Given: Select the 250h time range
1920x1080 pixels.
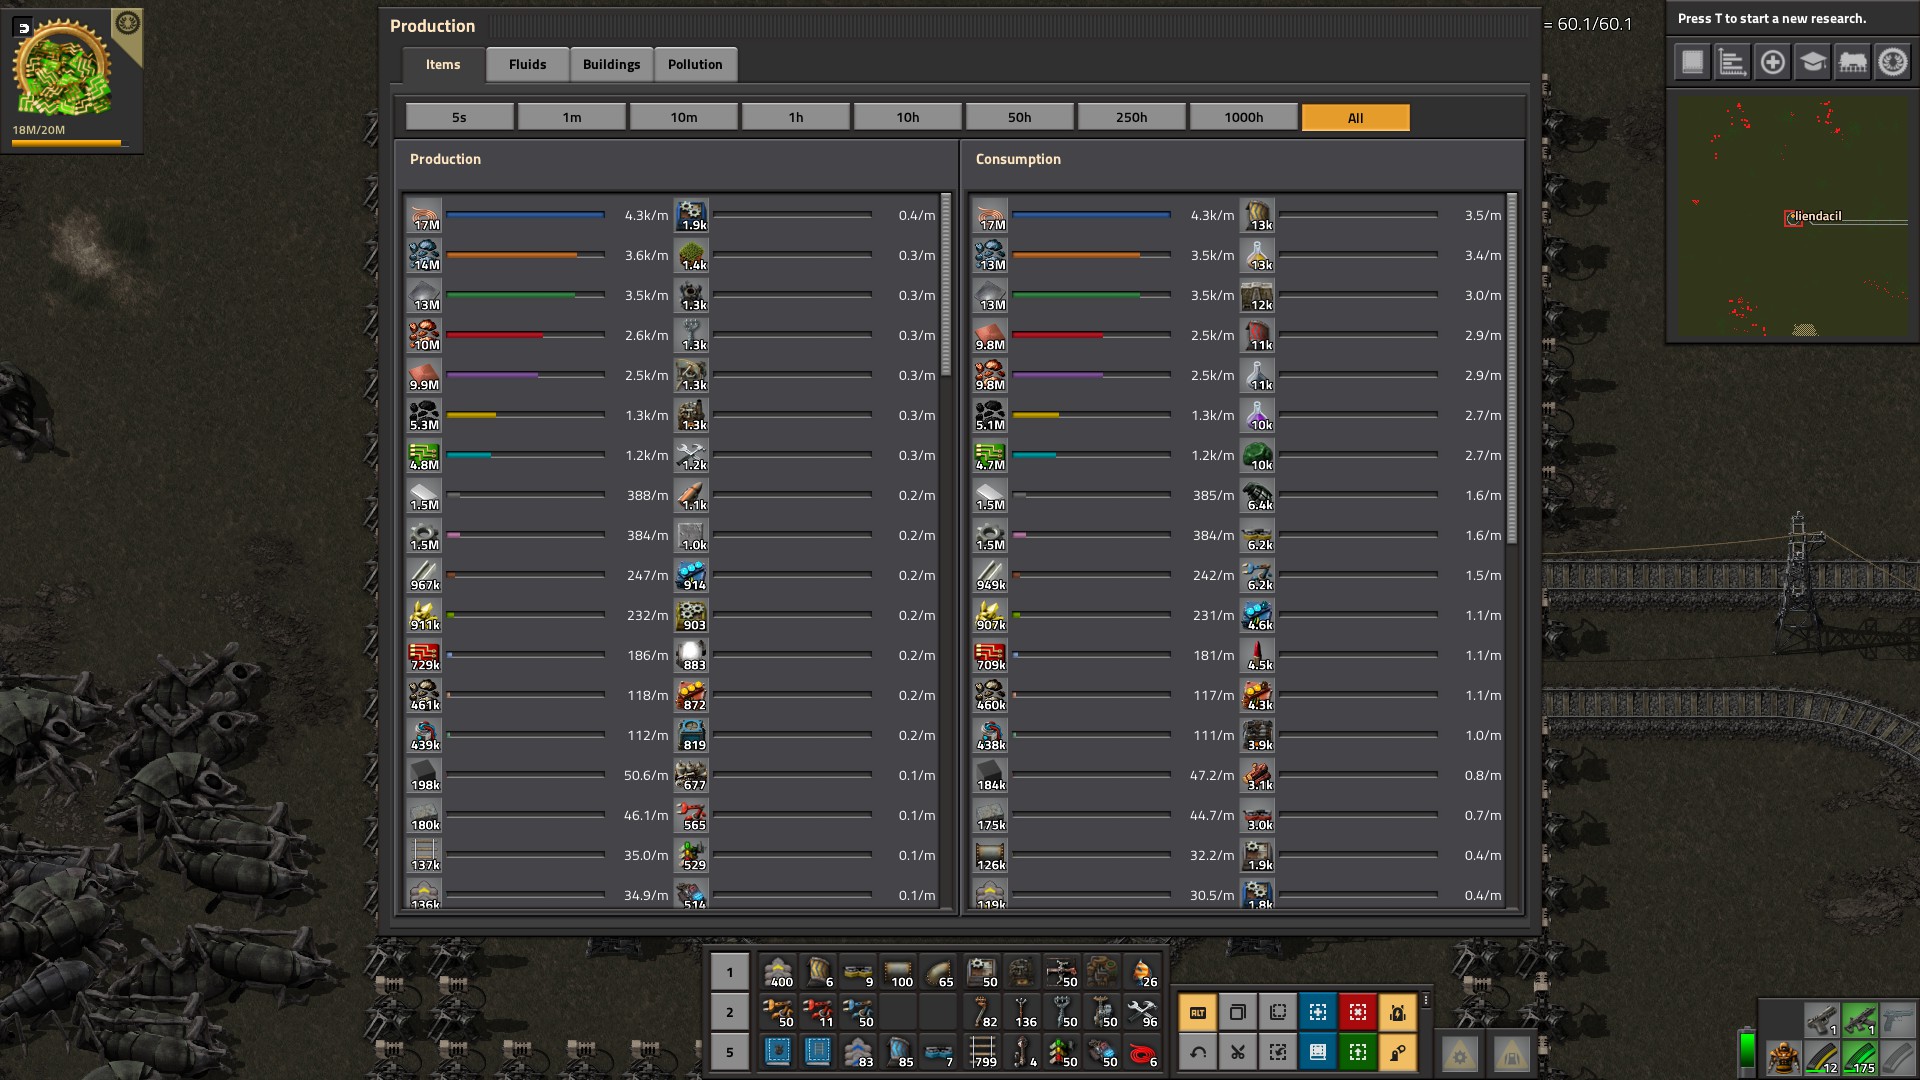Looking at the screenshot, I should click(1131, 117).
